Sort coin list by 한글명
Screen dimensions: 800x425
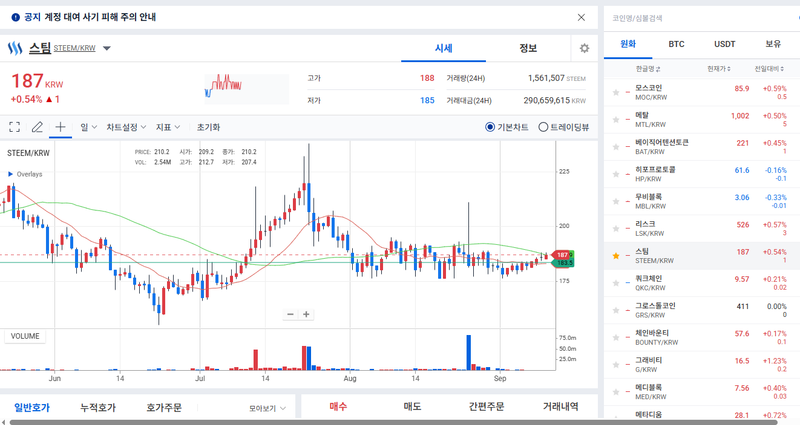647,68
